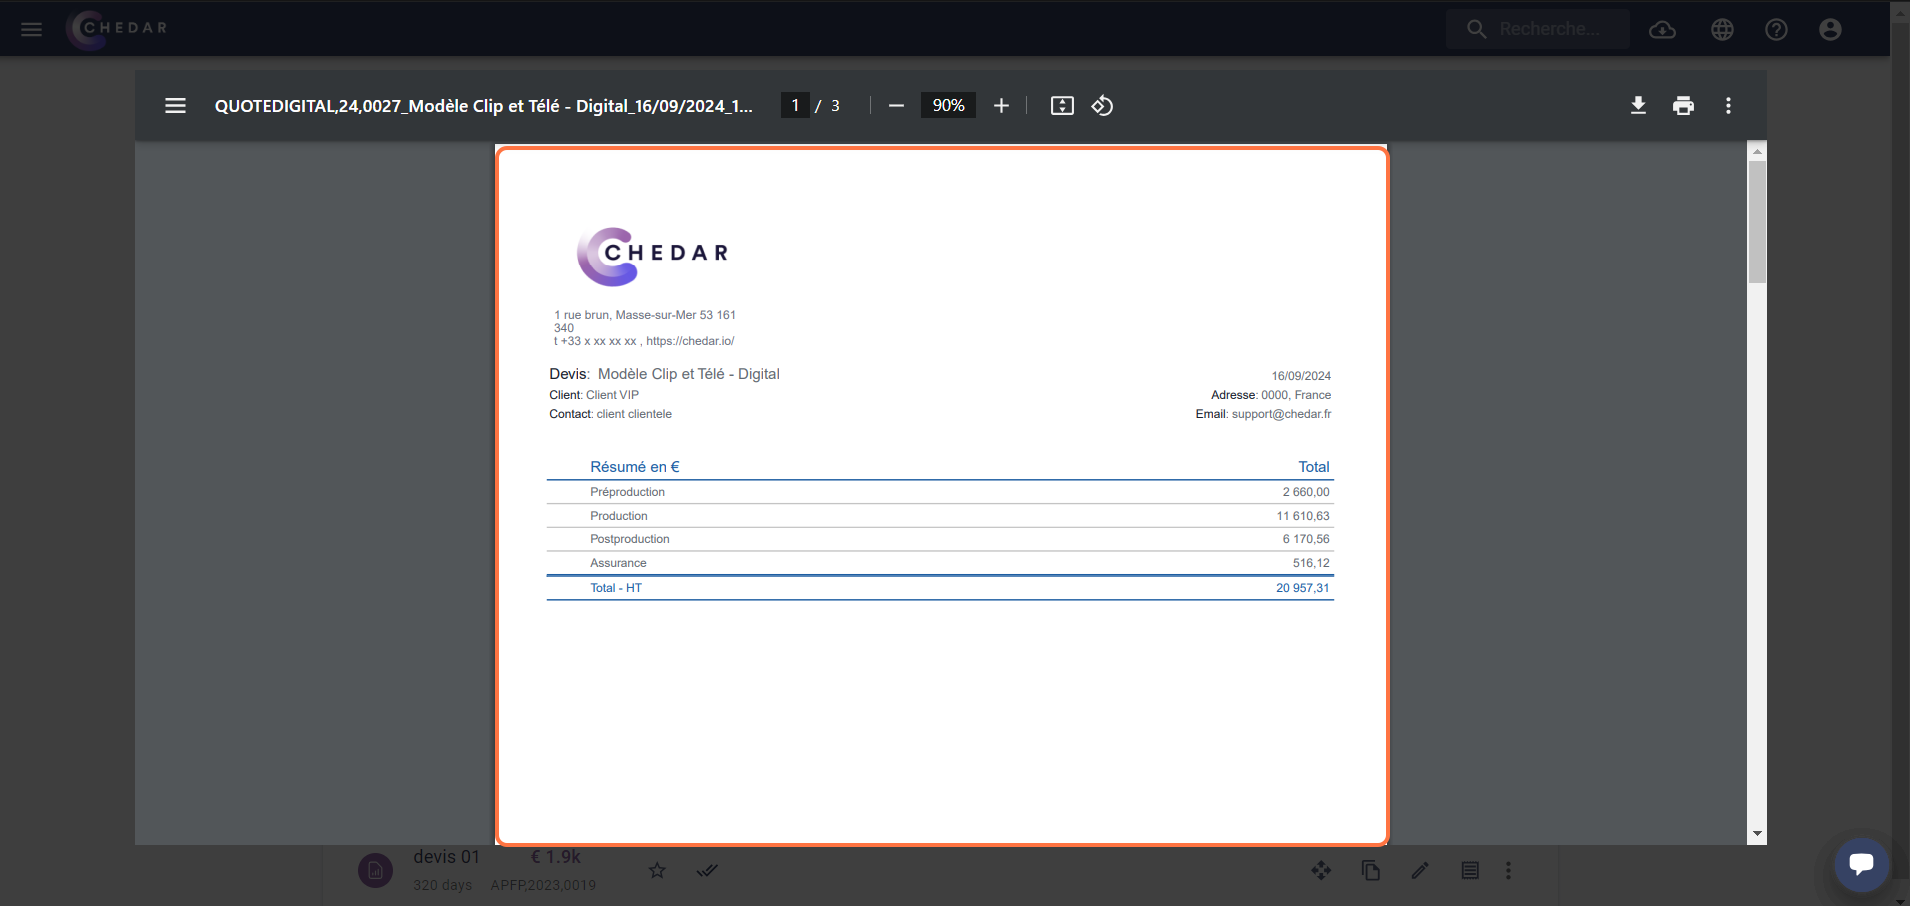
Task: Click the double checkmark icon for devis 01
Action: tap(707, 870)
